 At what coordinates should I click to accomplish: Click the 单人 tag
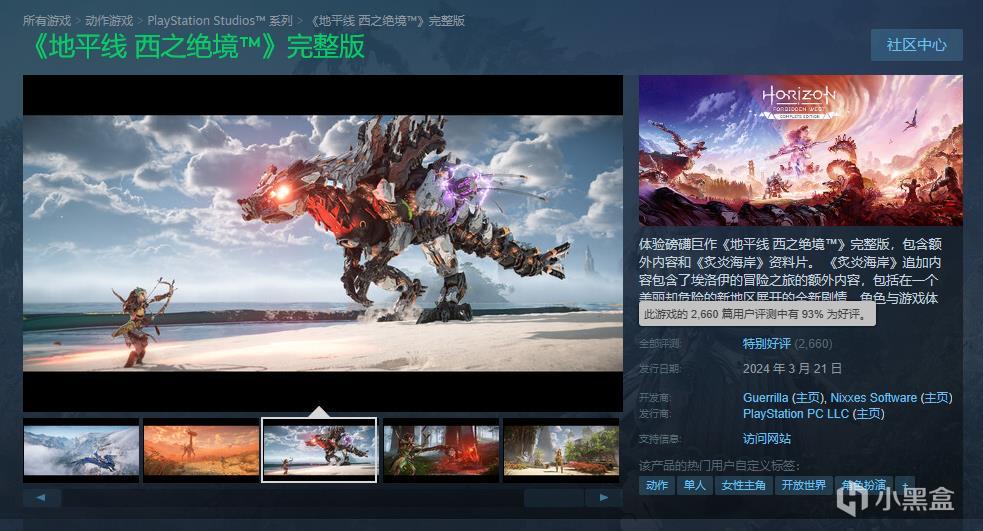coord(695,485)
